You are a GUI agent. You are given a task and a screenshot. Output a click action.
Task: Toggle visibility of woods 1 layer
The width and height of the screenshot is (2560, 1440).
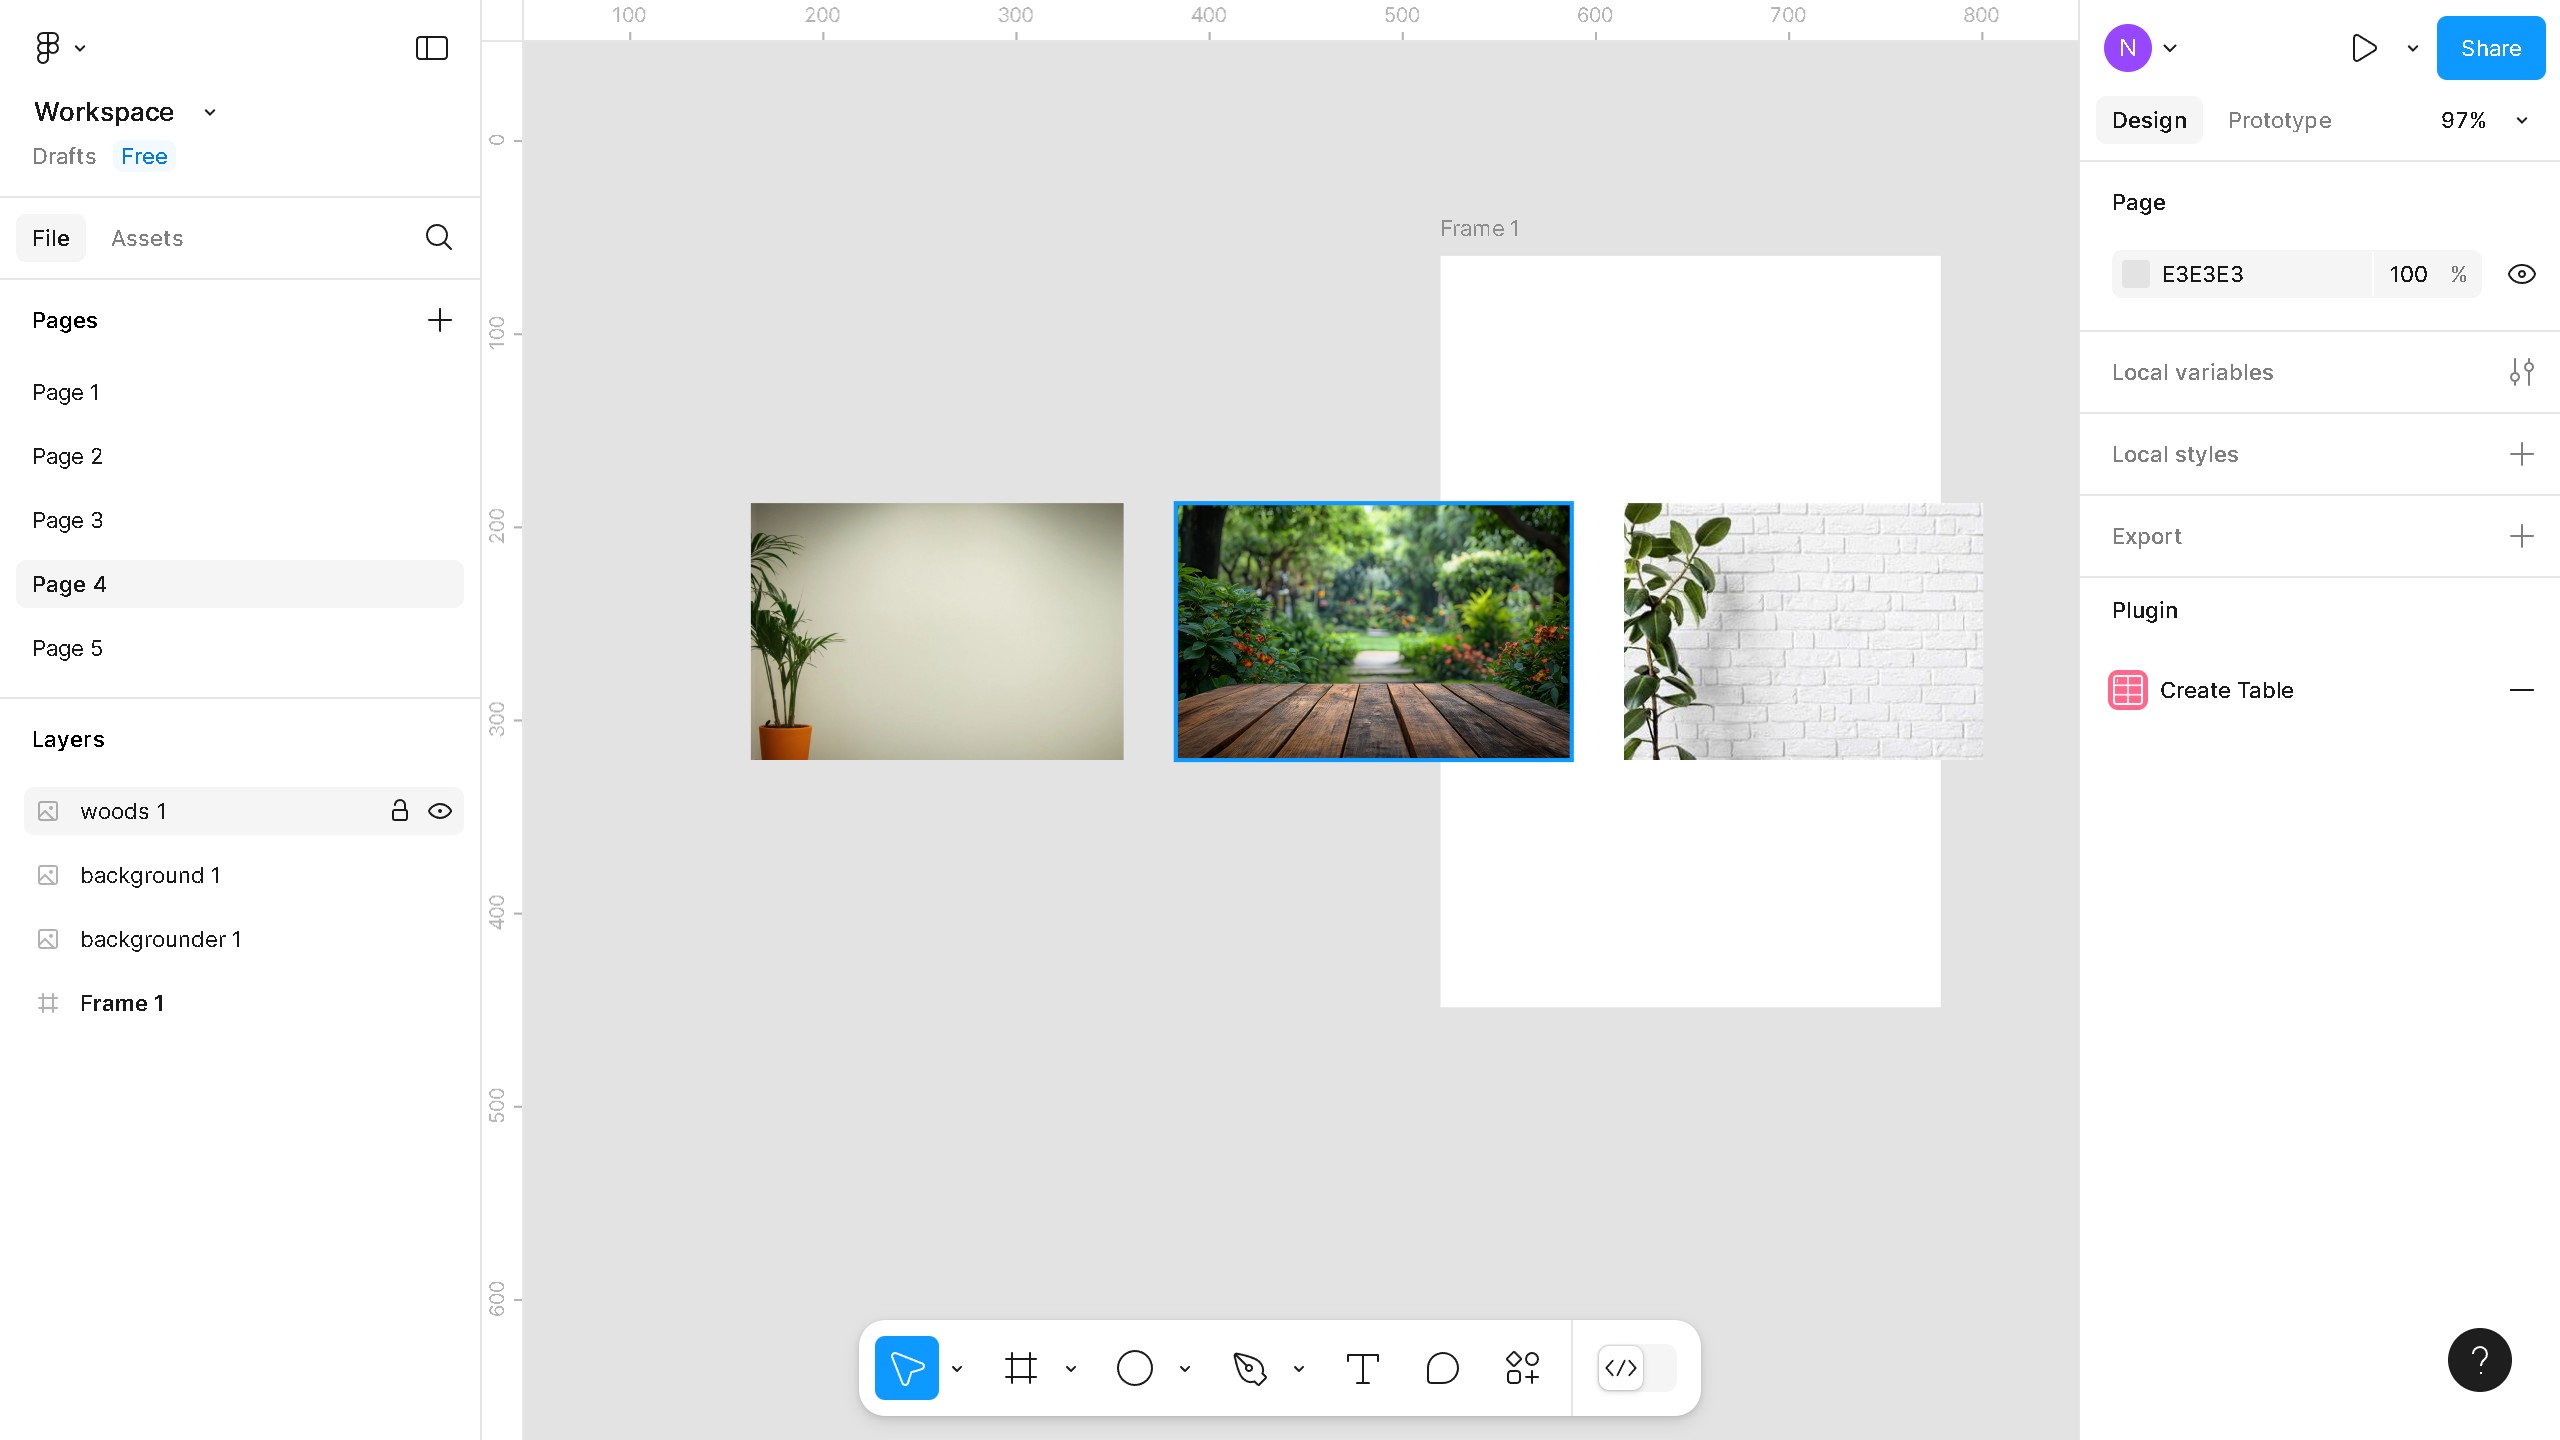[440, 811]
